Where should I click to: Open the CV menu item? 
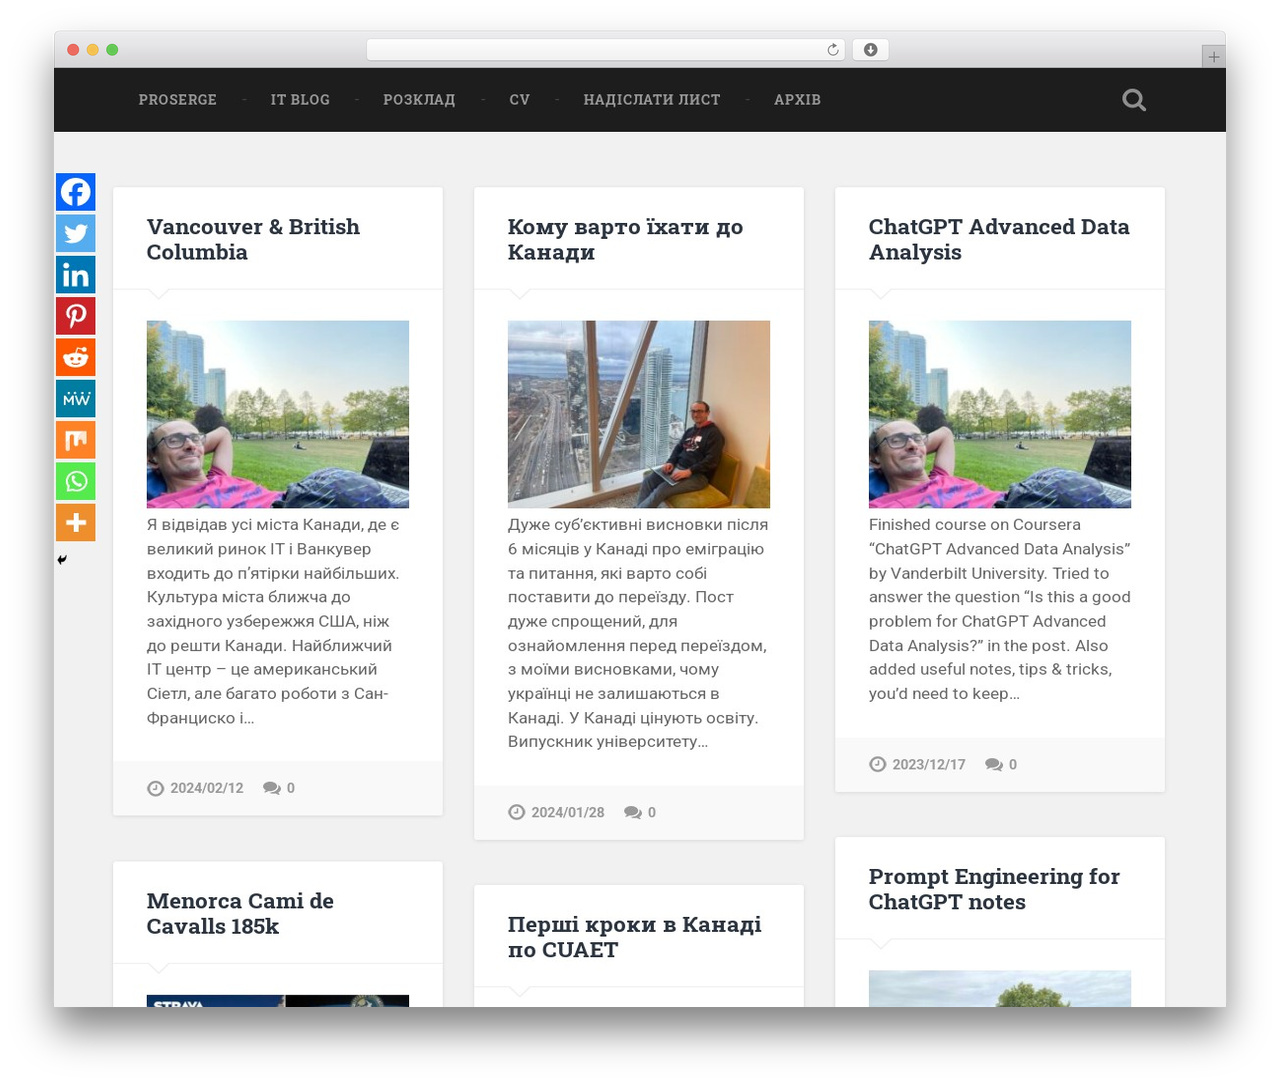[x=519, y=100]
